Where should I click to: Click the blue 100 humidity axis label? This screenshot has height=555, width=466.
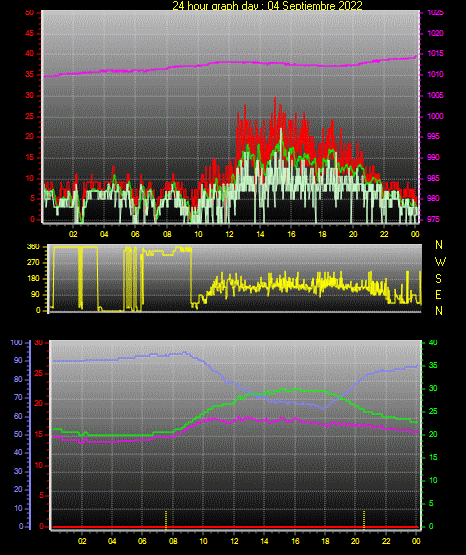coord(17,343)
